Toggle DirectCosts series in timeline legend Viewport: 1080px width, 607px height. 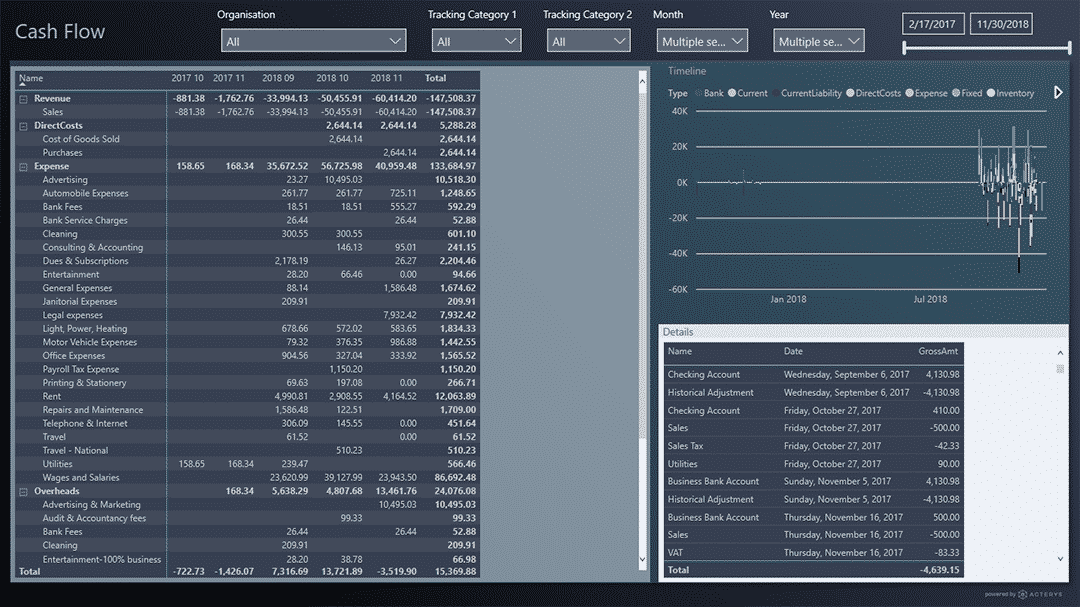coord(850,93)
